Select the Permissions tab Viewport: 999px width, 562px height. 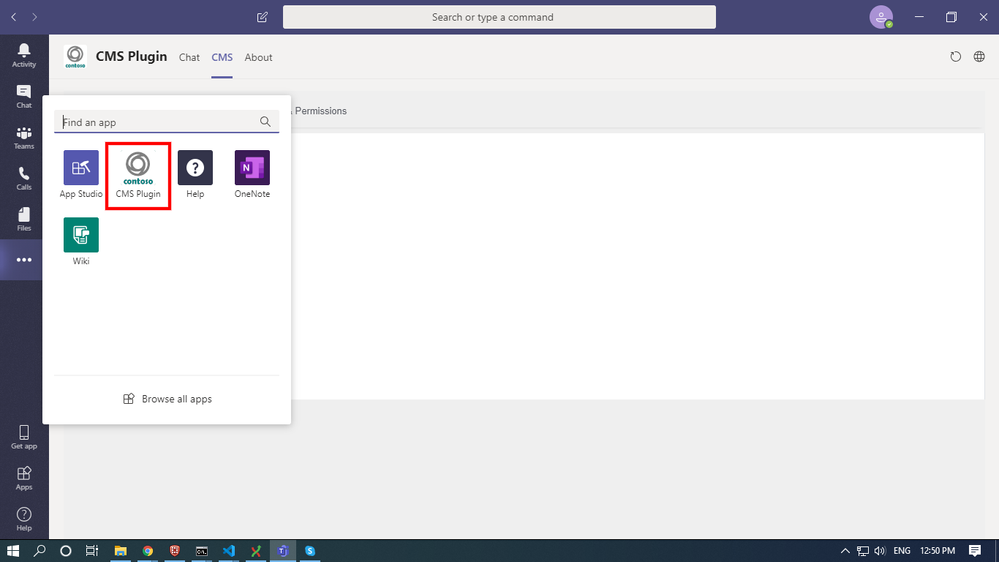coord(320,111)
